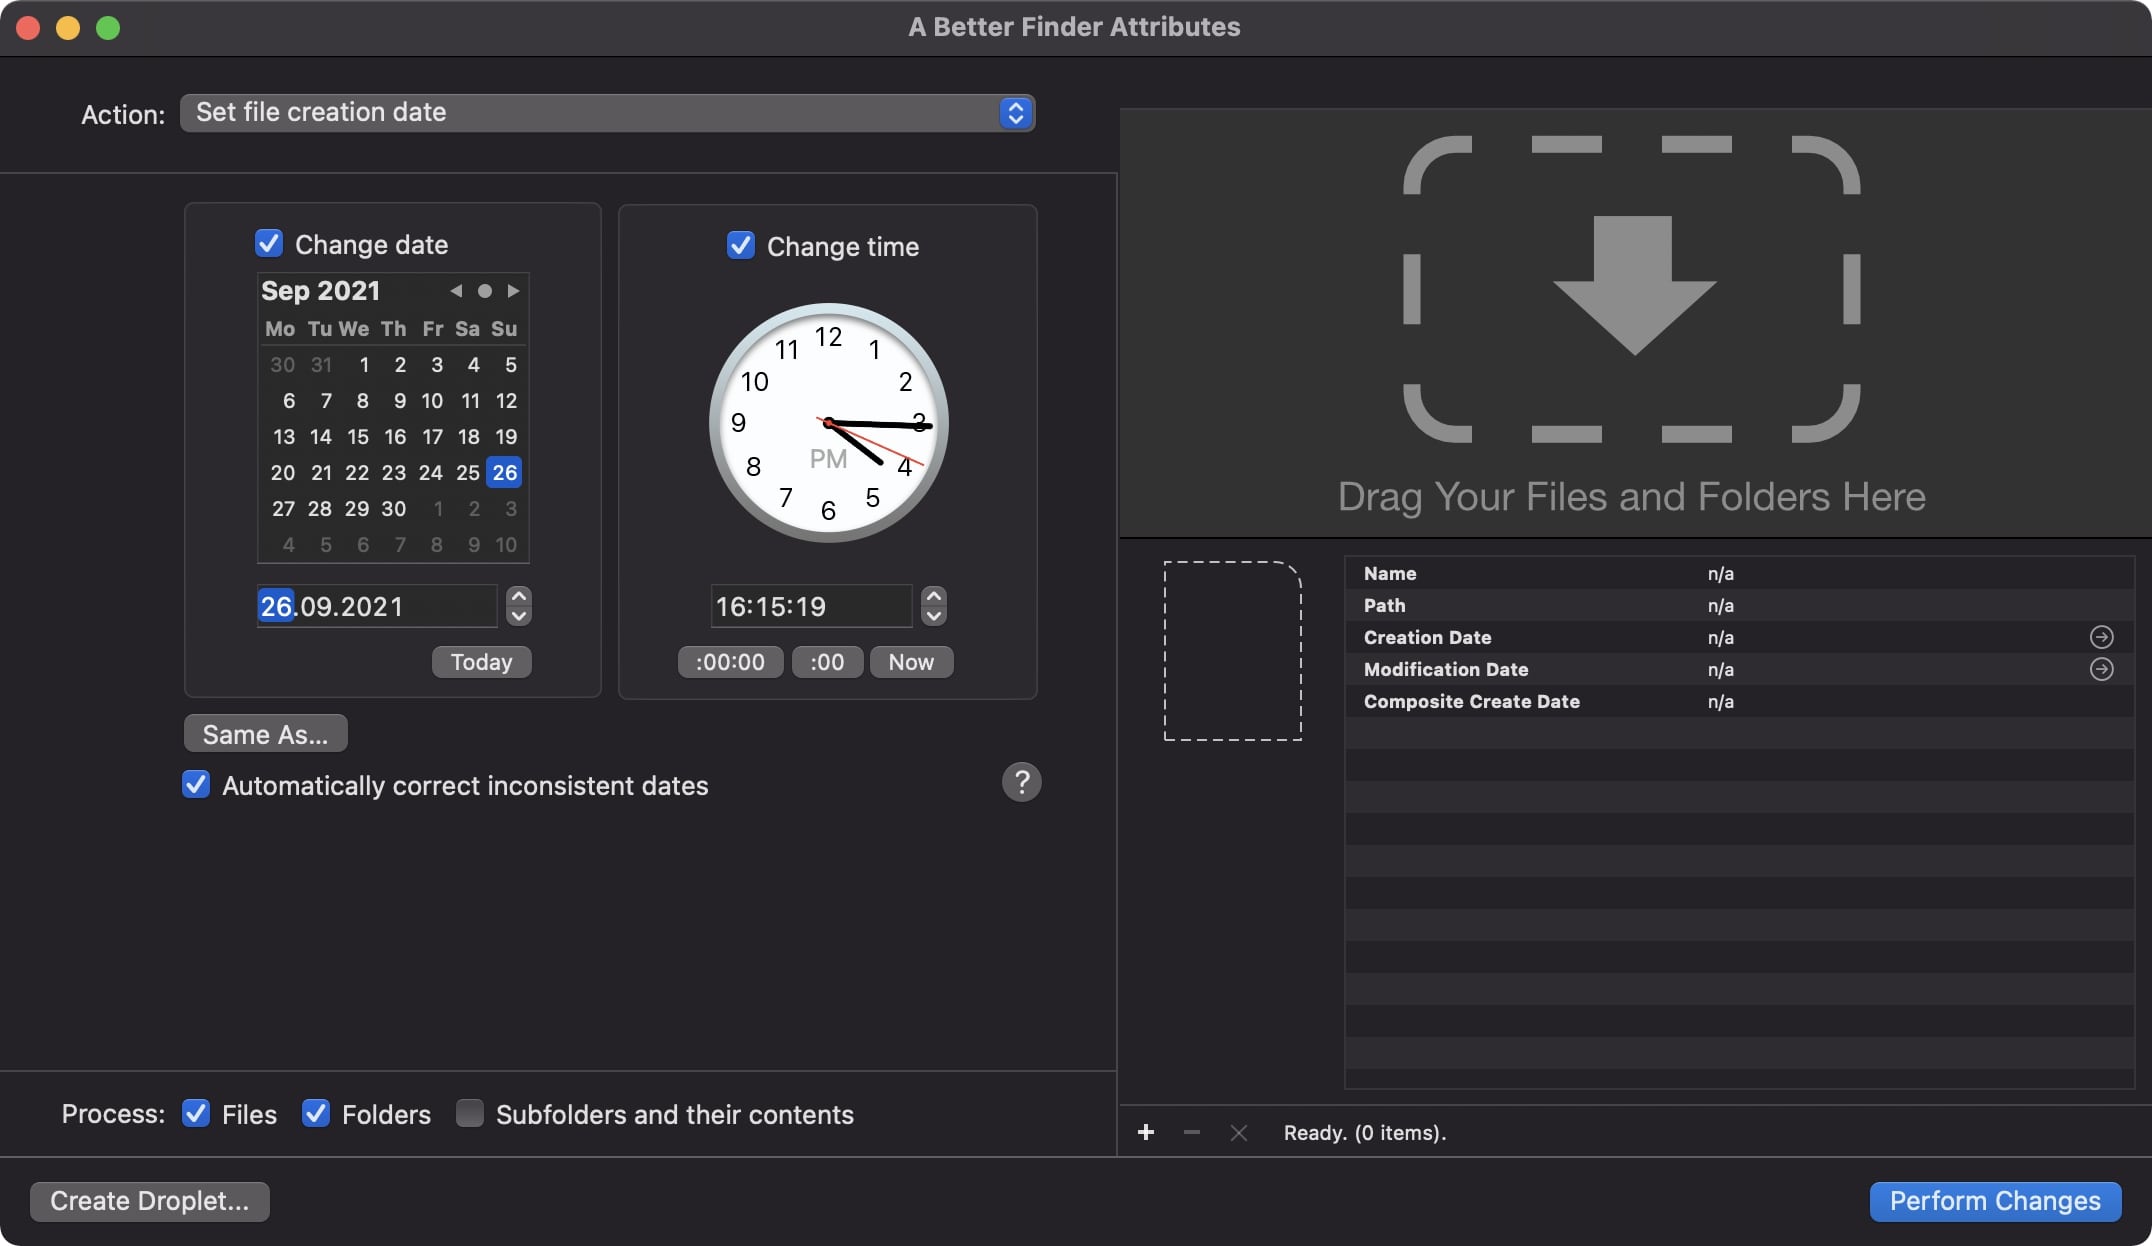The width and height of the screenshot is (2152, 1246).
Task: Click the Create Droplet button
Action: [x=148, y=1199]
